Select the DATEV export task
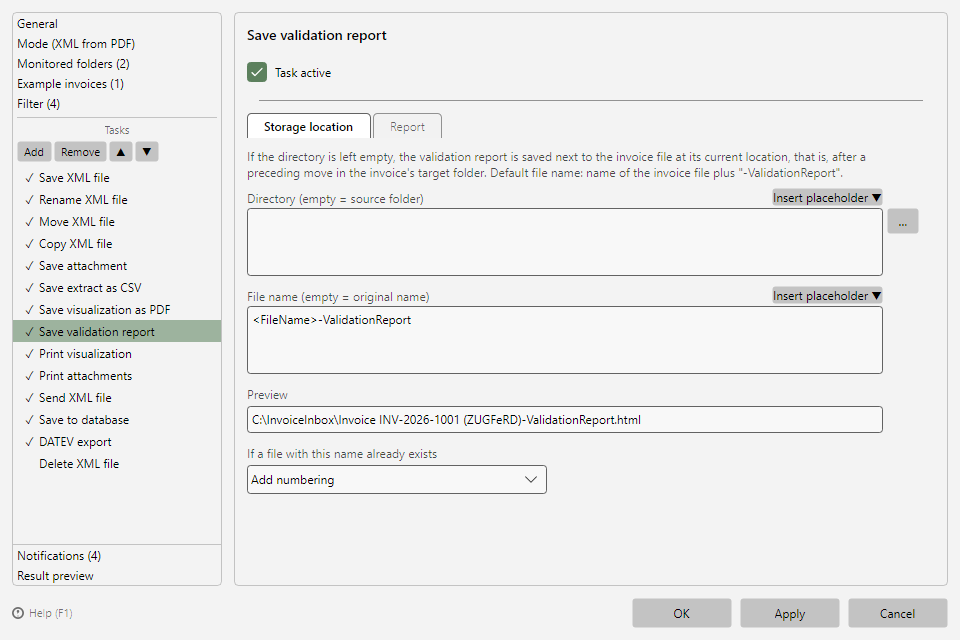Image resolution: width=960 pixels, height=640 pixels. click(x=116, y=442)
